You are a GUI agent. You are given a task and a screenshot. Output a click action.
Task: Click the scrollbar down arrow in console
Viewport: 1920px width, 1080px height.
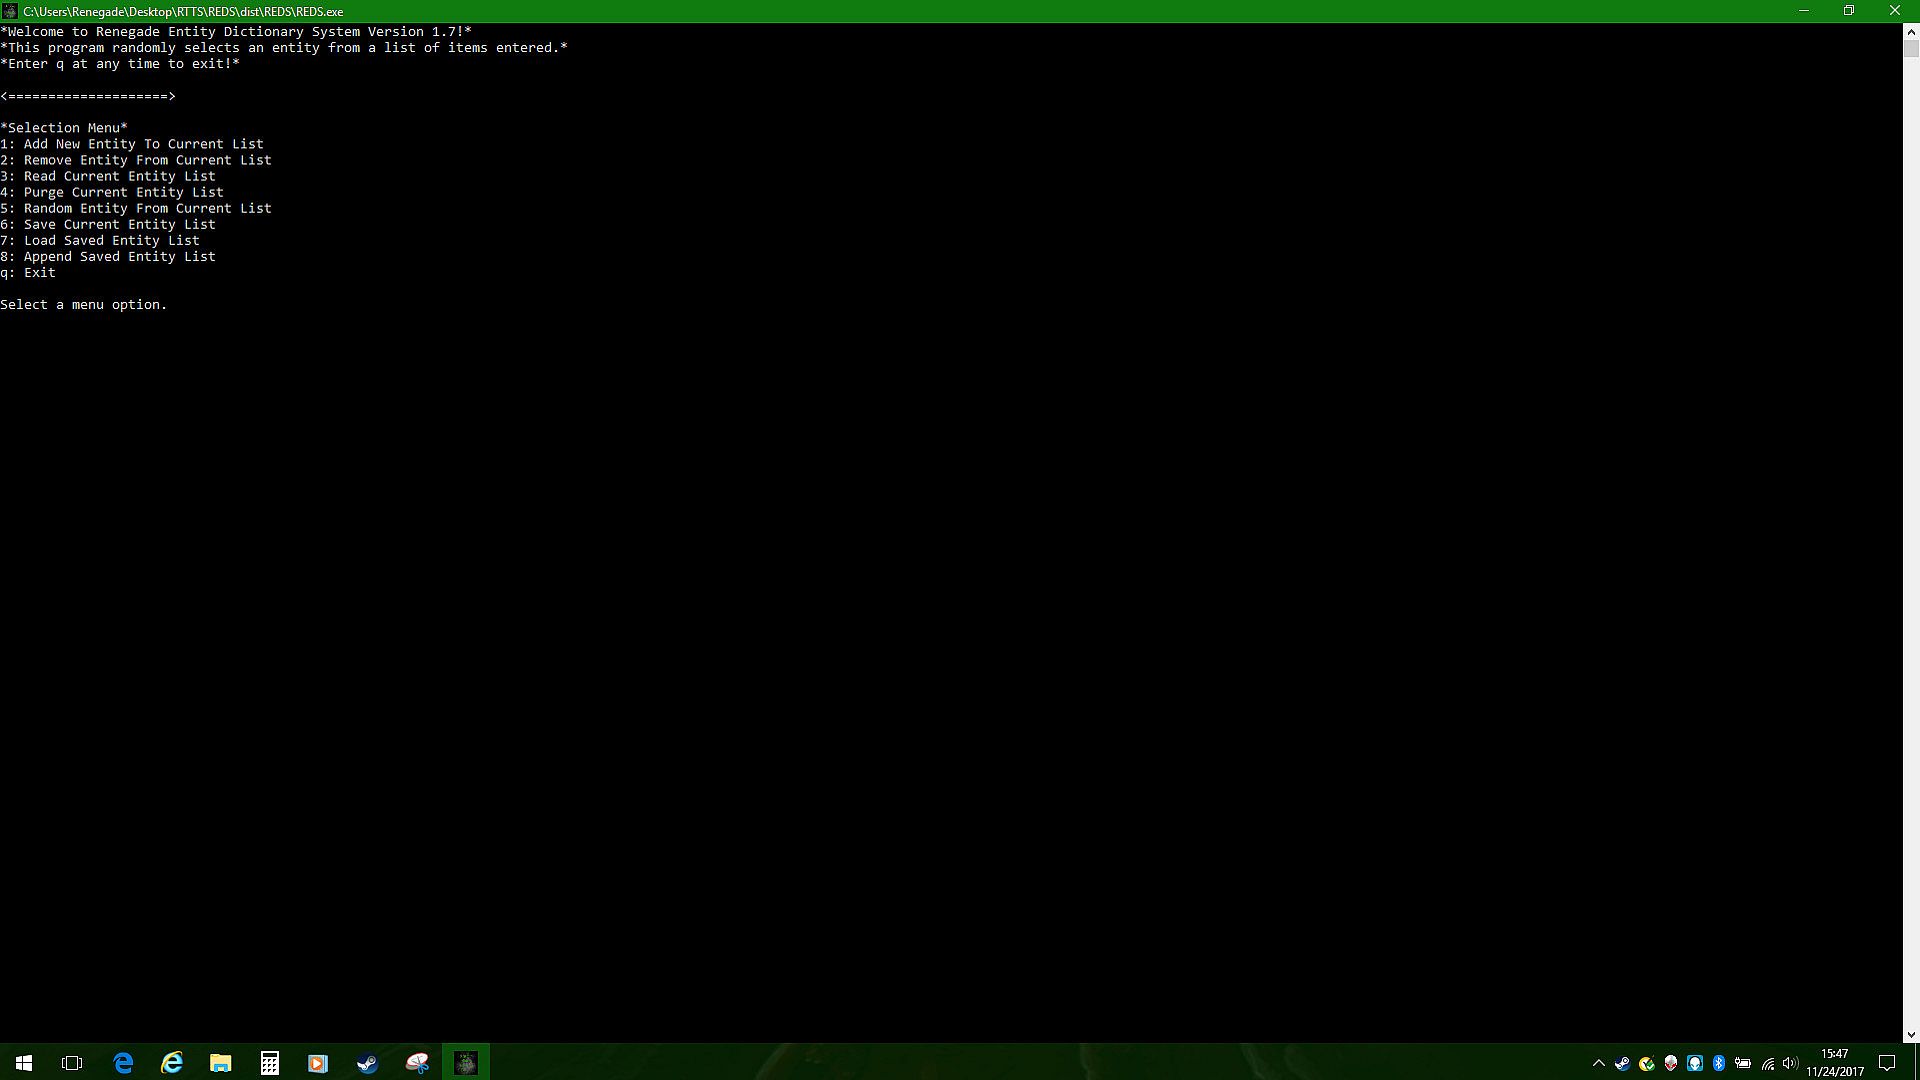point(1911,1035)
